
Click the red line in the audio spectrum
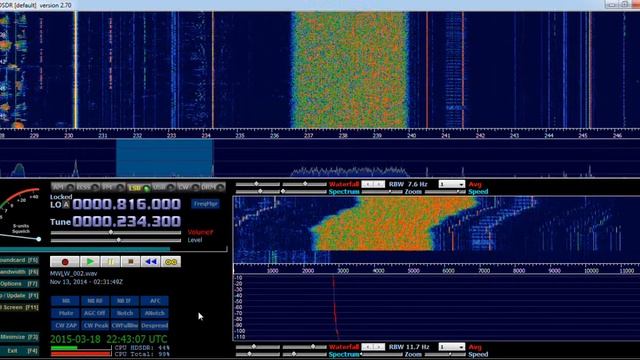pyautogui.click(x=335, y=307)
